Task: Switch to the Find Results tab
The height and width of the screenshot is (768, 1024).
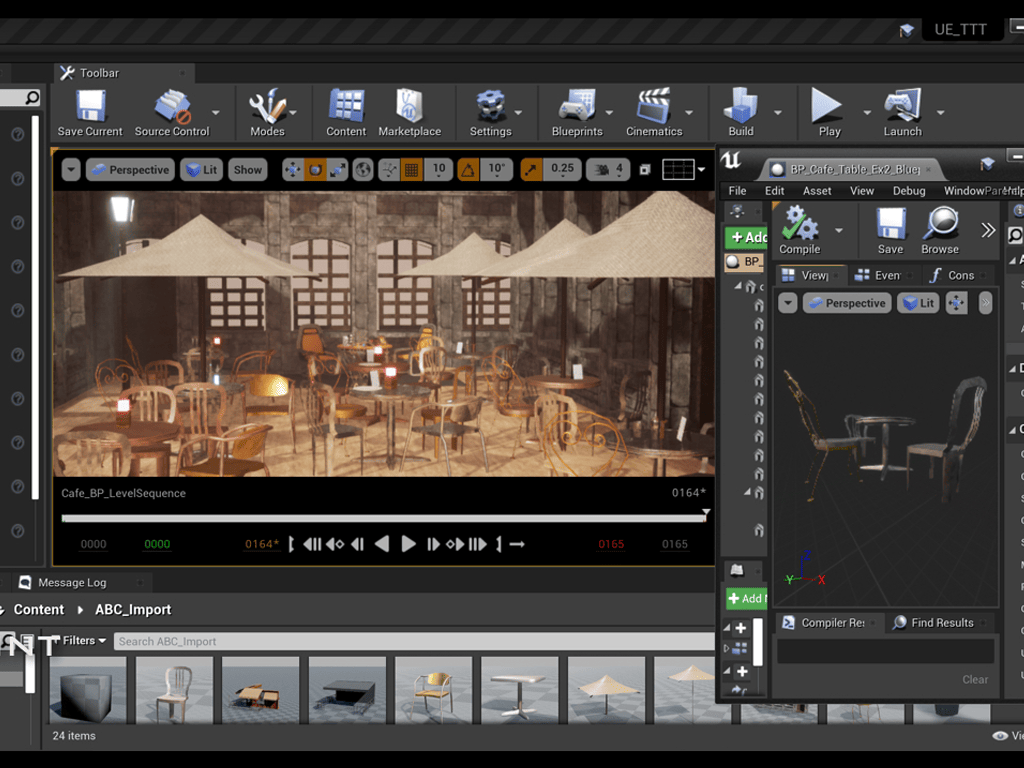Action: (936, 623)
